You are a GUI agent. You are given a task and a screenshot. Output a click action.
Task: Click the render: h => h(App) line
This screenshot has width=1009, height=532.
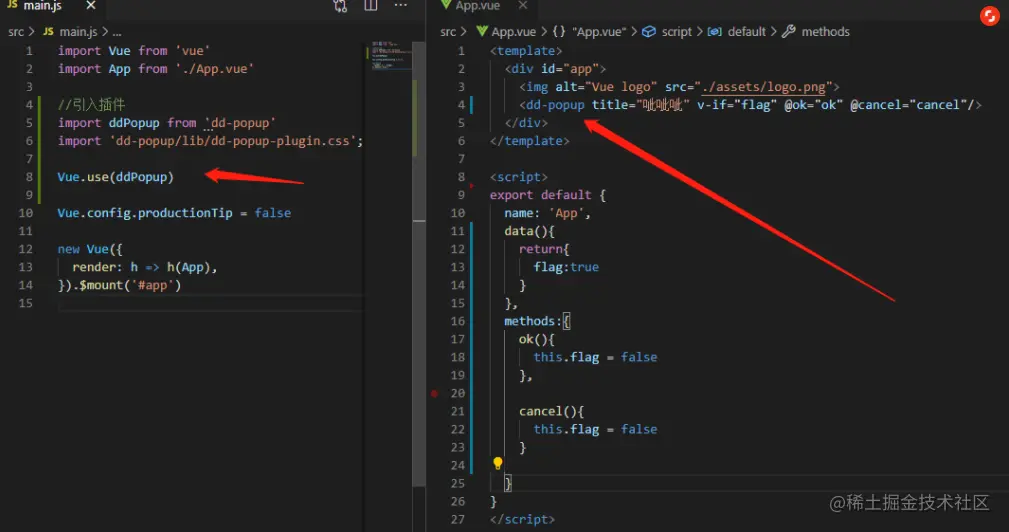pyautogui.click(x=145, y=267)
